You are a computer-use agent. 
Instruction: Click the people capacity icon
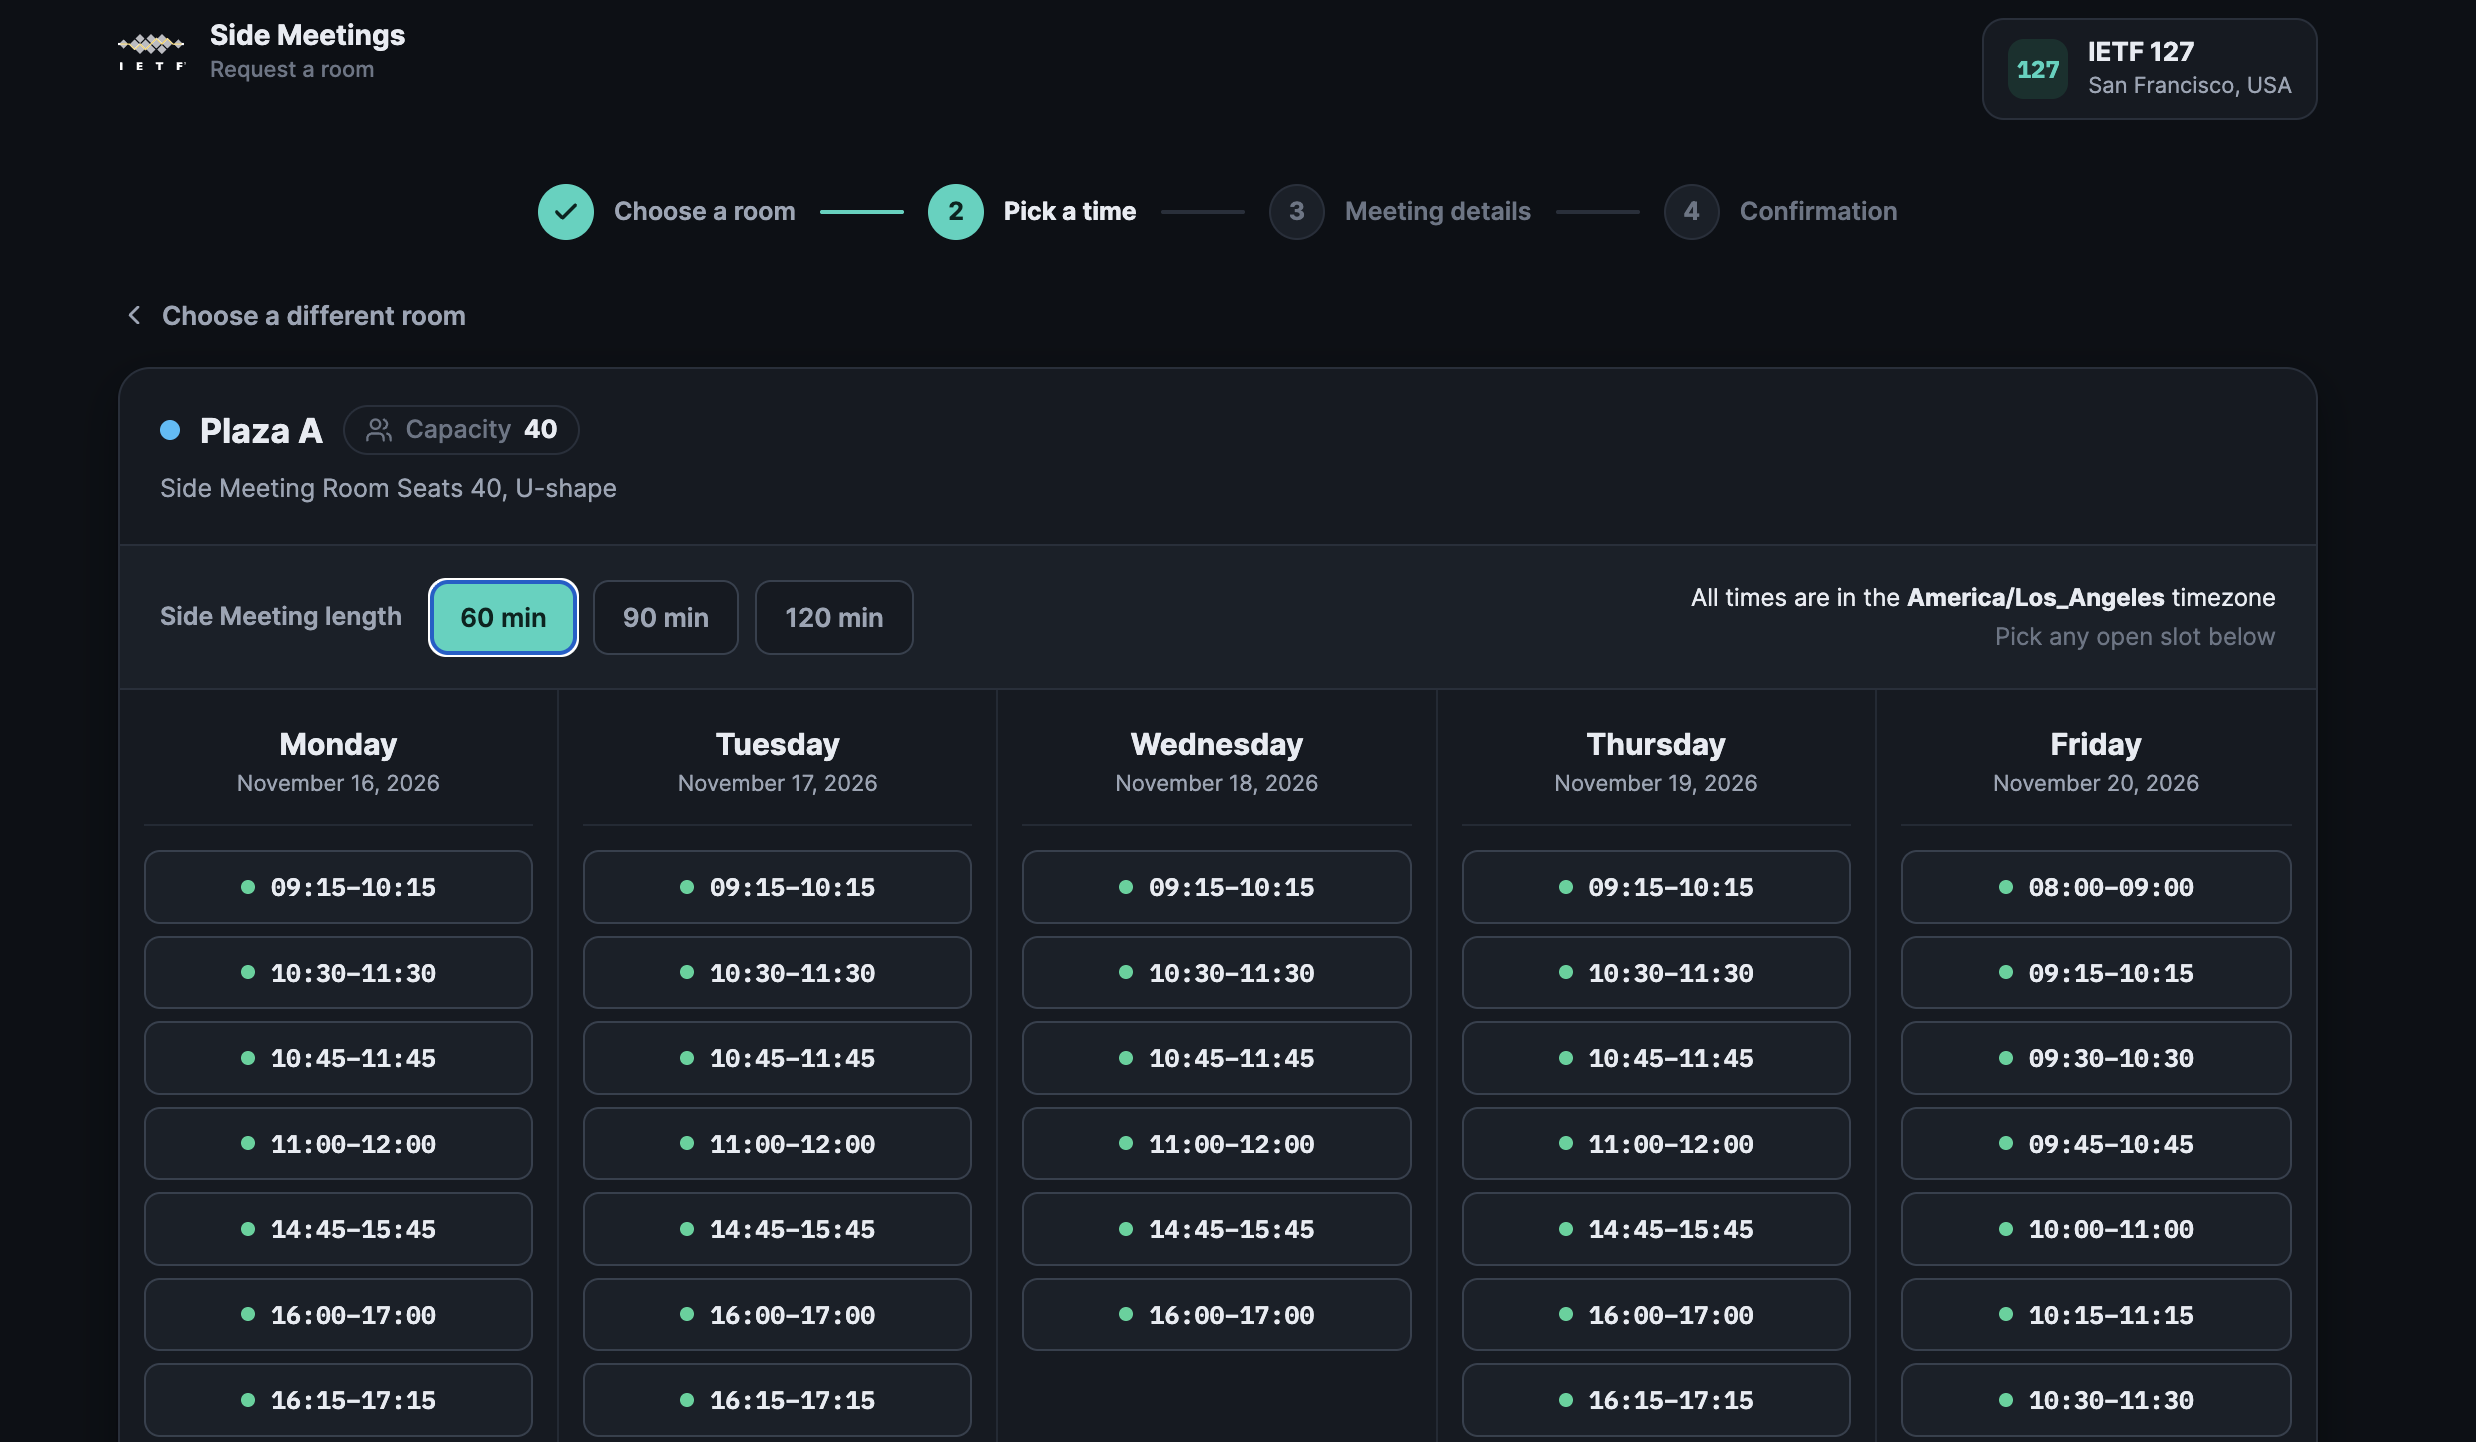379,430
